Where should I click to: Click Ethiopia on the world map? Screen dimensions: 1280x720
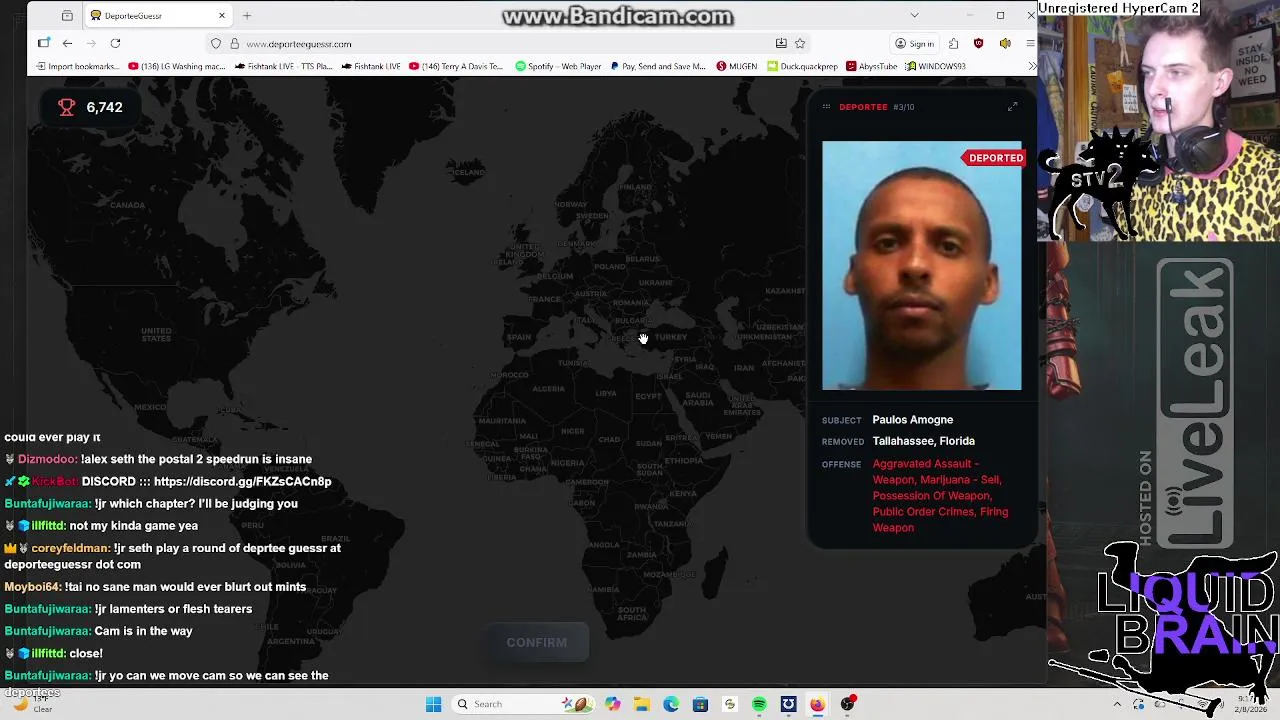tap(684, 461)
